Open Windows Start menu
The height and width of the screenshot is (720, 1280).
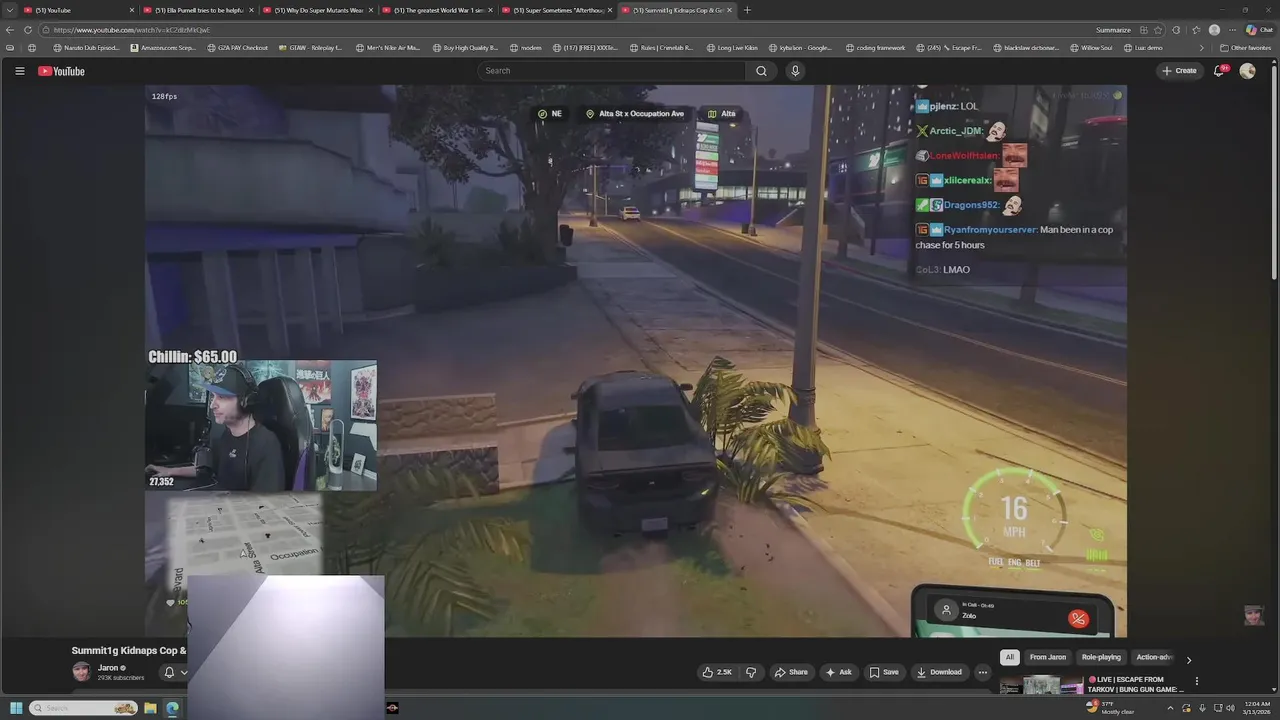pyautogui.click(x=16, y=708)
